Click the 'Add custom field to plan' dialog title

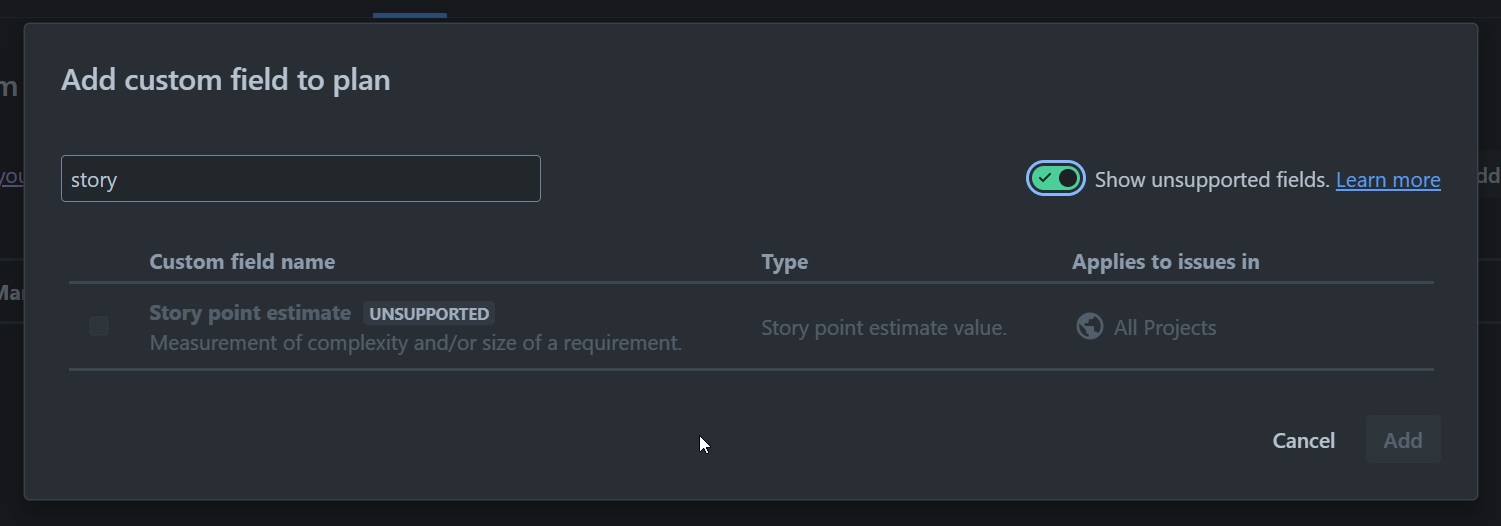(226, 80)
